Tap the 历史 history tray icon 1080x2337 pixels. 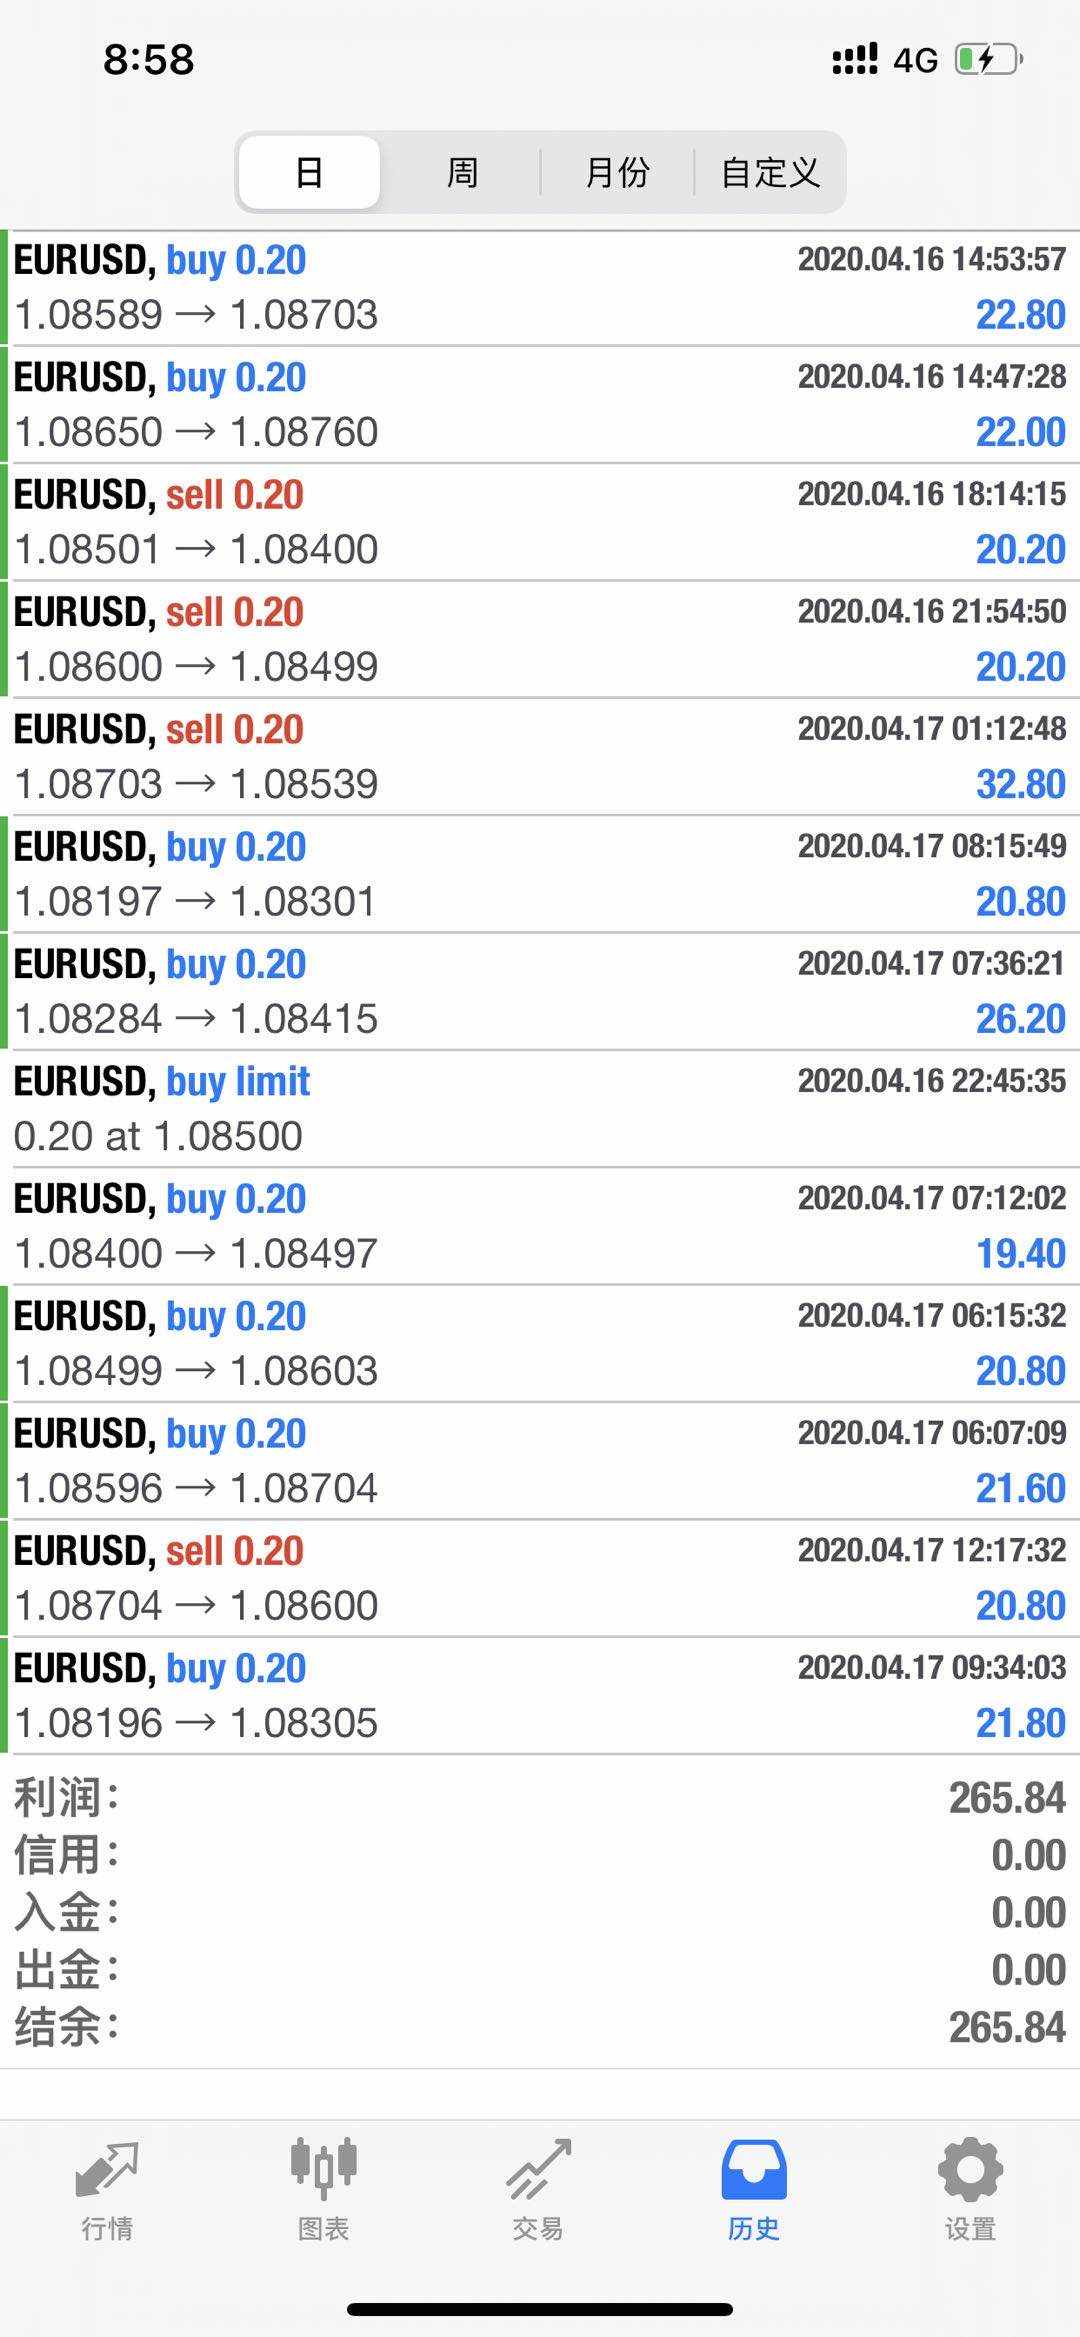point(753,2170)
